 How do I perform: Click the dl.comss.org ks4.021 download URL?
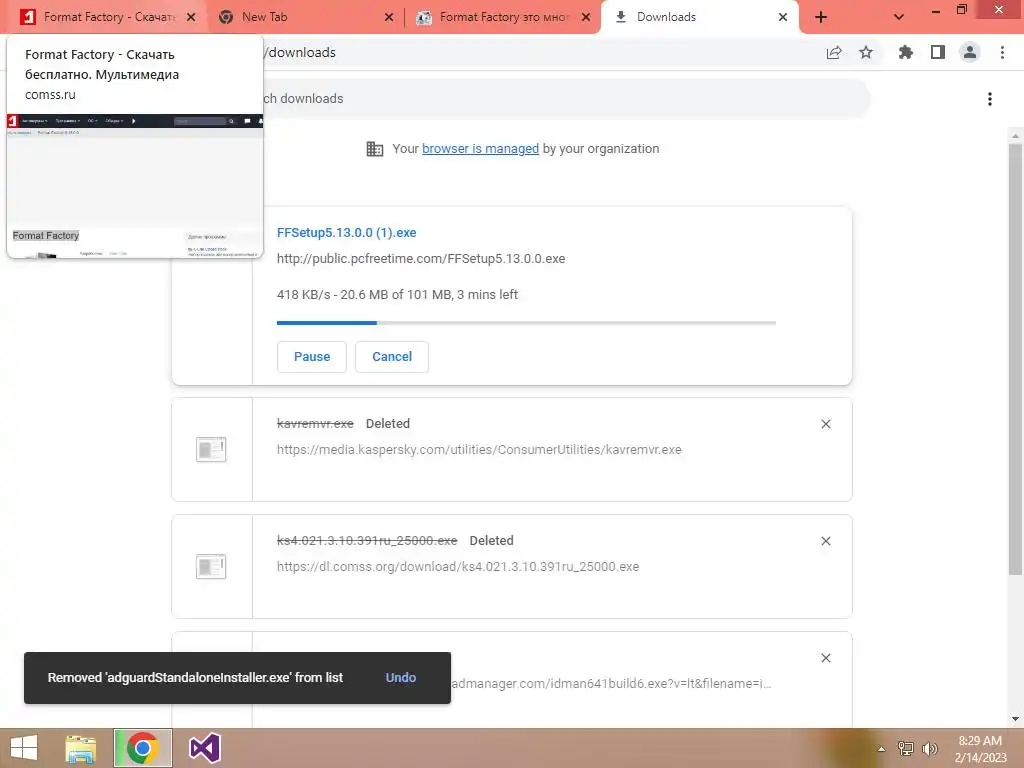(458, 567)
